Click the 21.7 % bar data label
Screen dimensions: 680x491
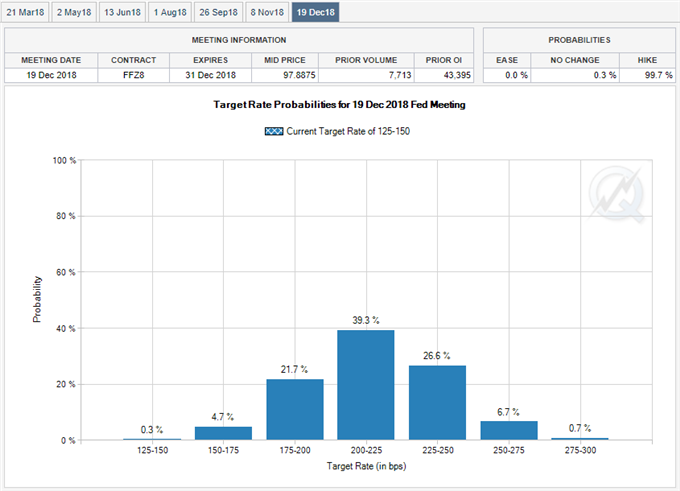point(294,370)
